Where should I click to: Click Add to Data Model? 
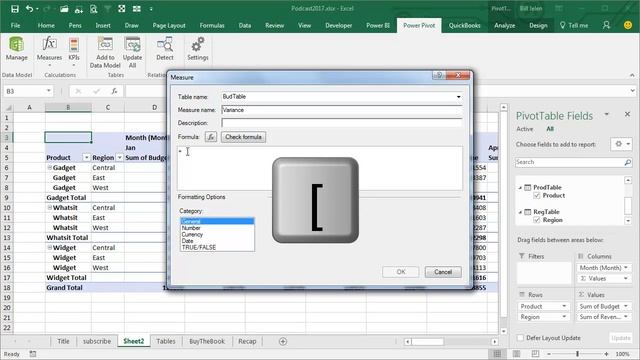(x=105, y=52)
